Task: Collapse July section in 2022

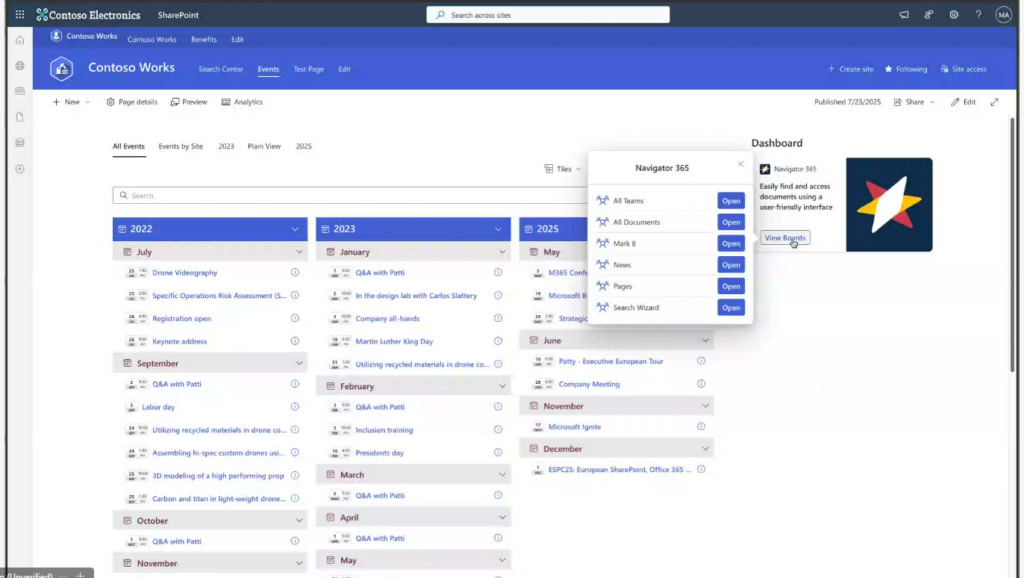Action: (298, 252)
